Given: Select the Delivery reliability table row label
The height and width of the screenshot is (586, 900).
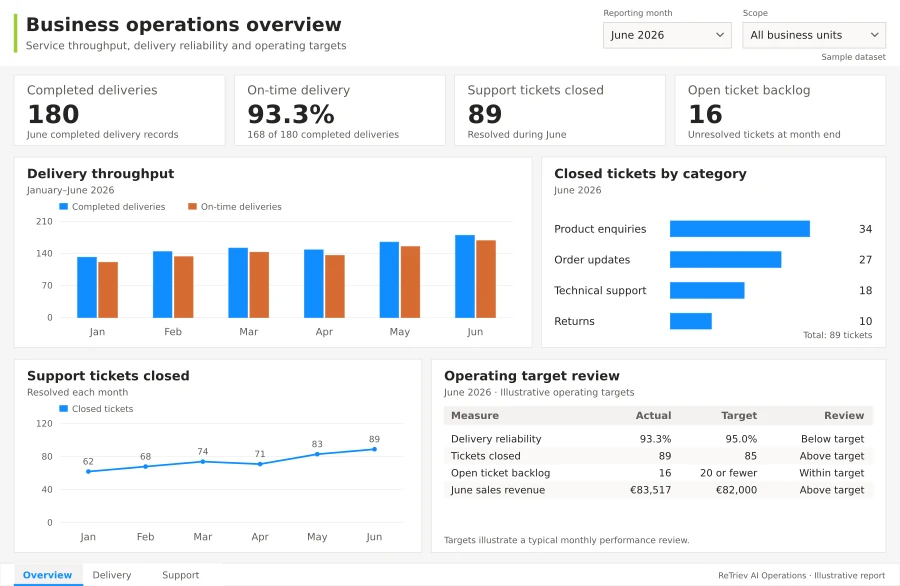Looking at the screenshot, I should (496, 439).
